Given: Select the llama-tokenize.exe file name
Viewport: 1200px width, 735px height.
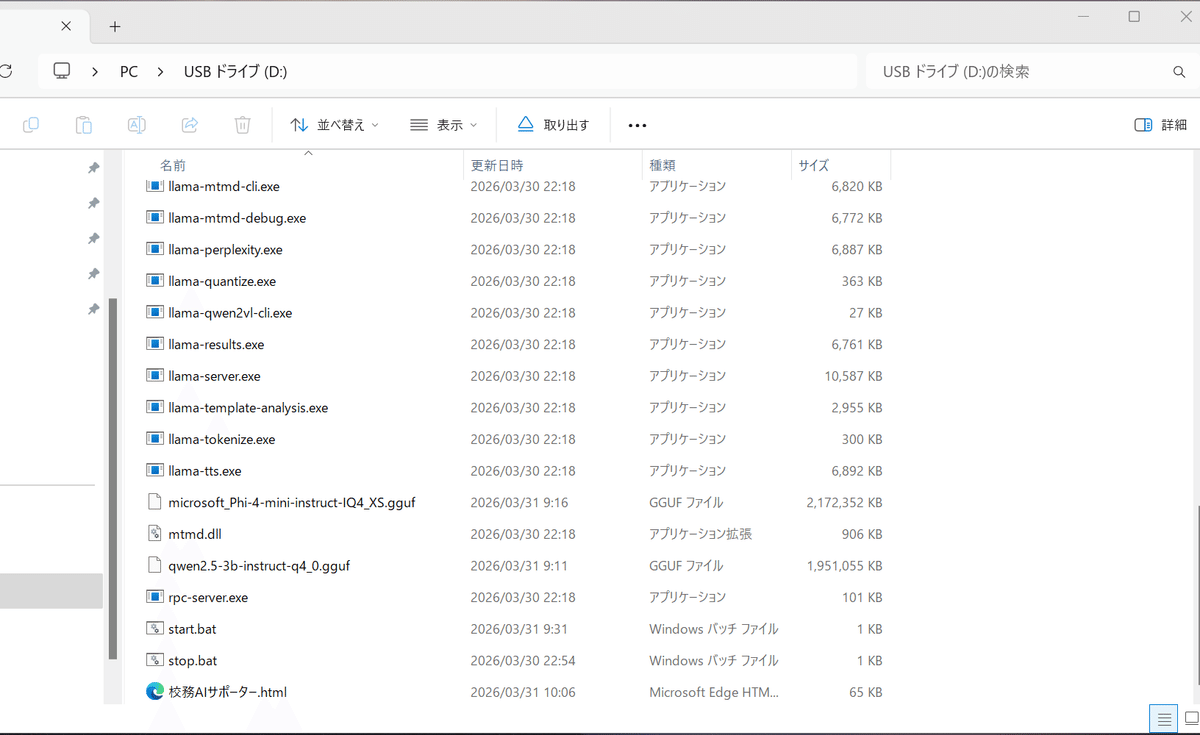Looking at the screenshot, I should (222, 439).
